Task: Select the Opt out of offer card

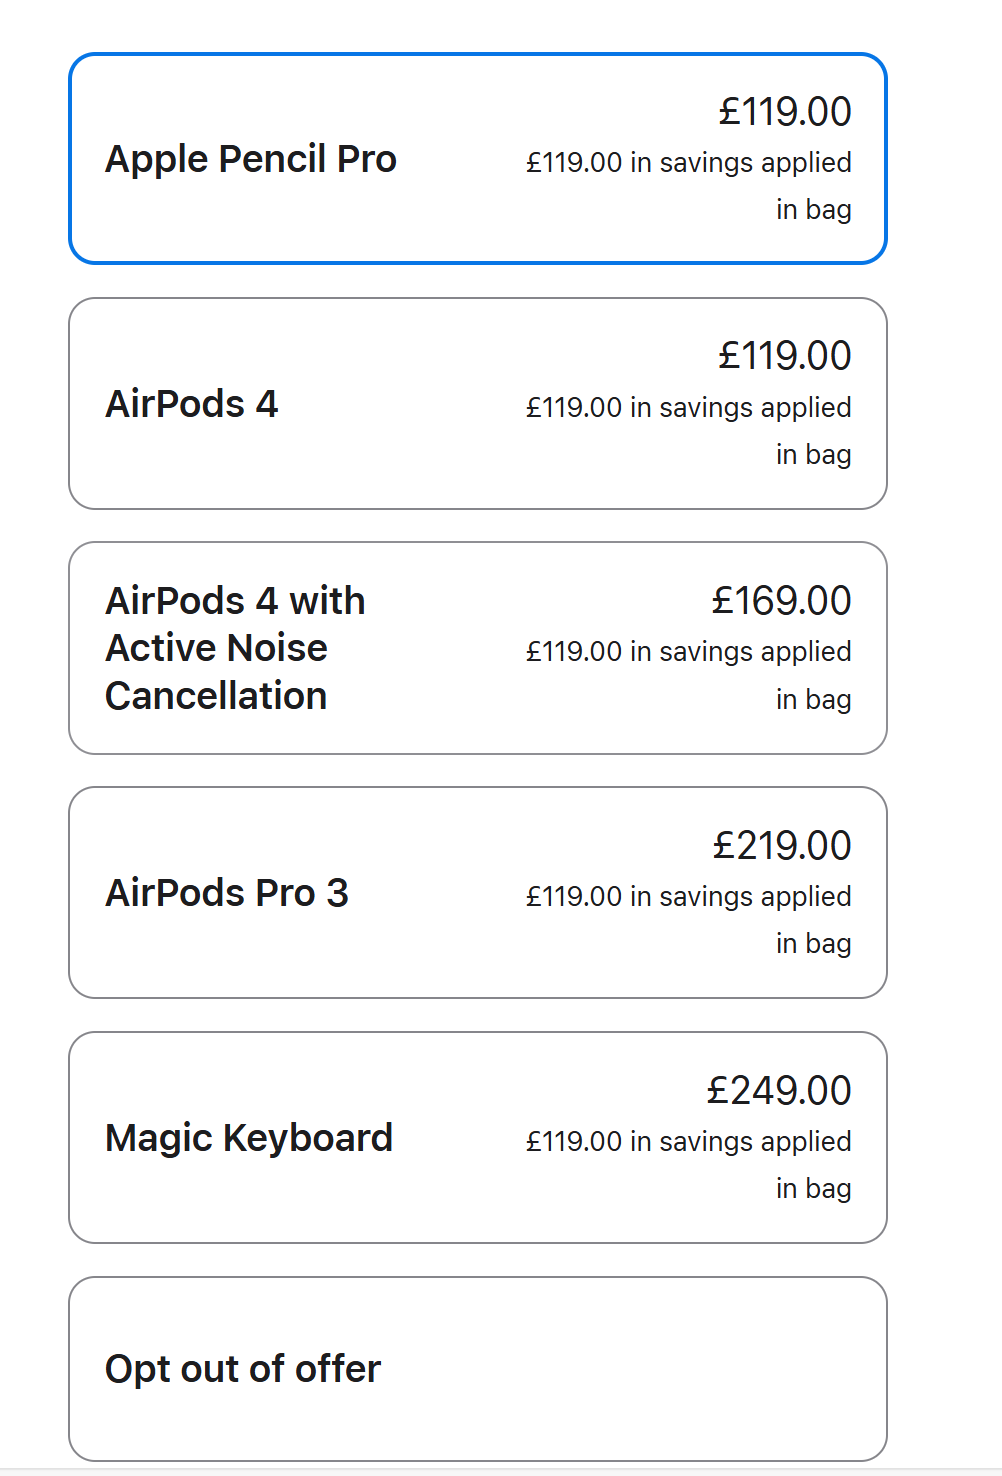Action: [477, 1369]
